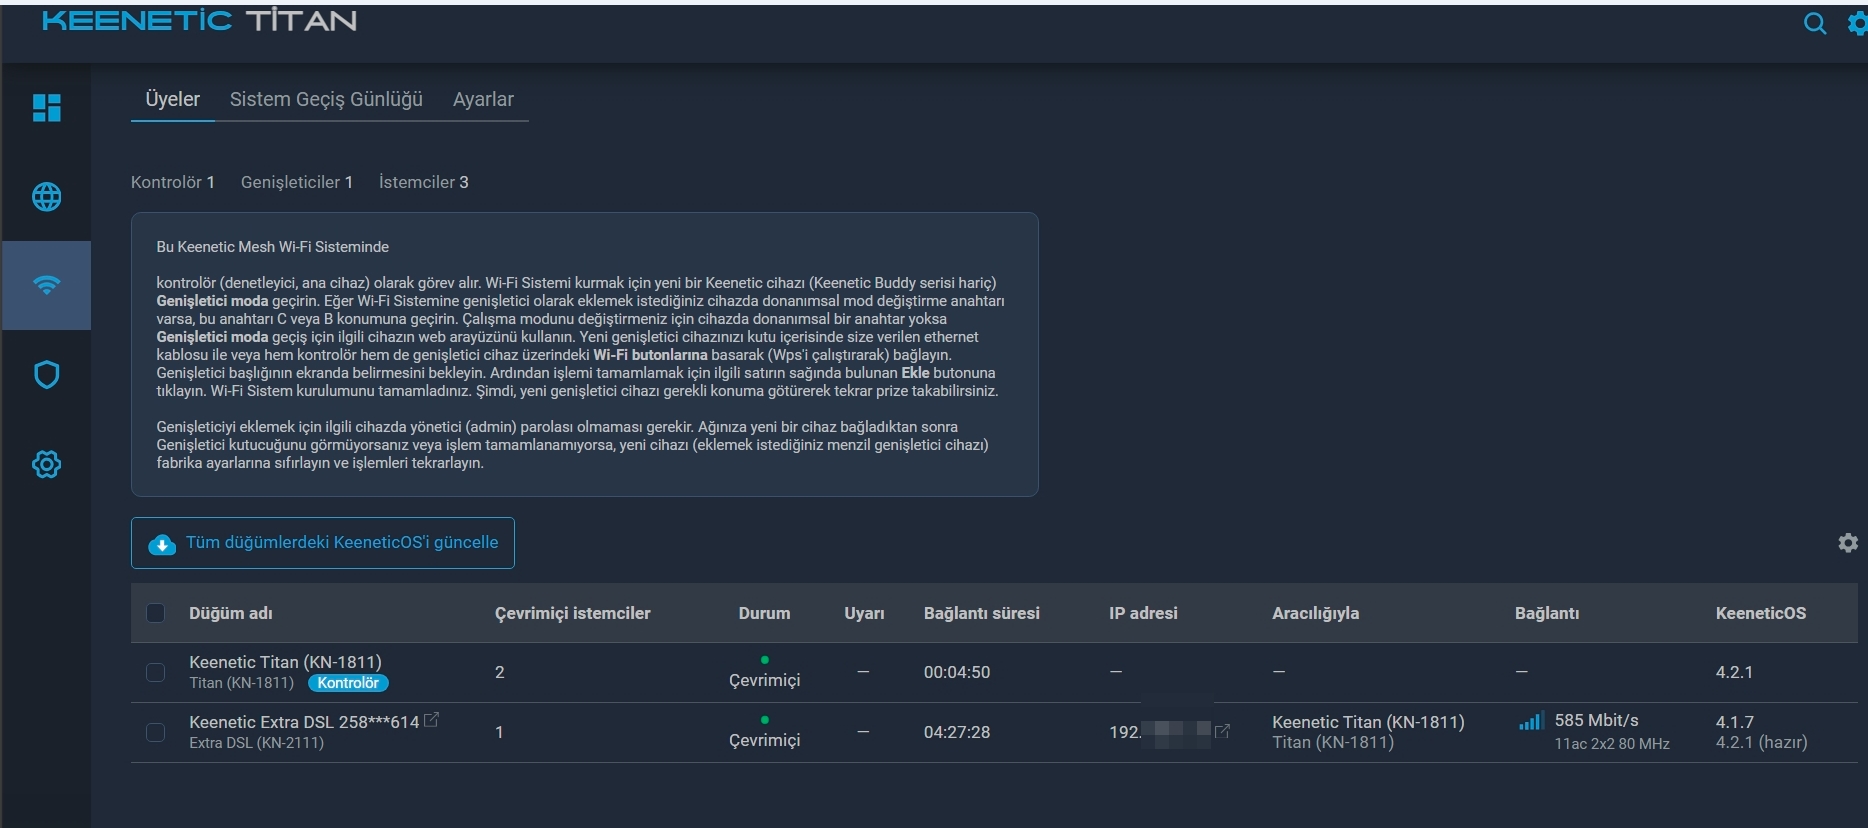1868x828 pixels.
Task: Select the Wi-Fi system sidebar icon
Action: coord(47,285)
